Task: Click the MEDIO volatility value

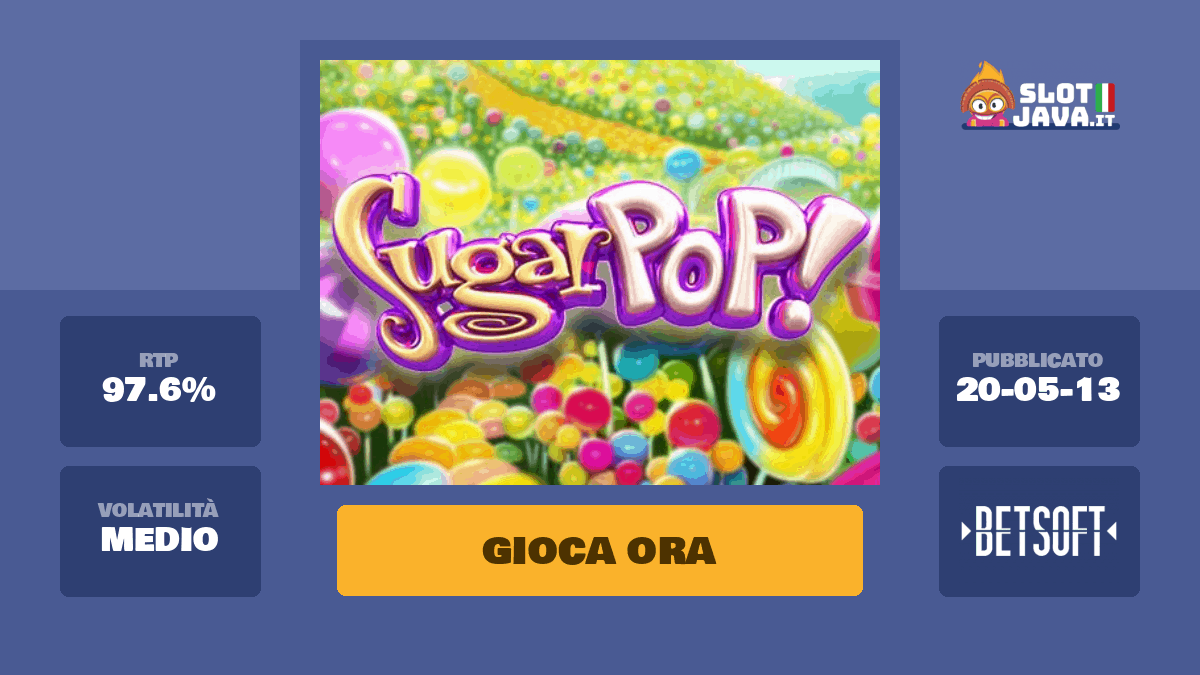Action: click(160, 540)
